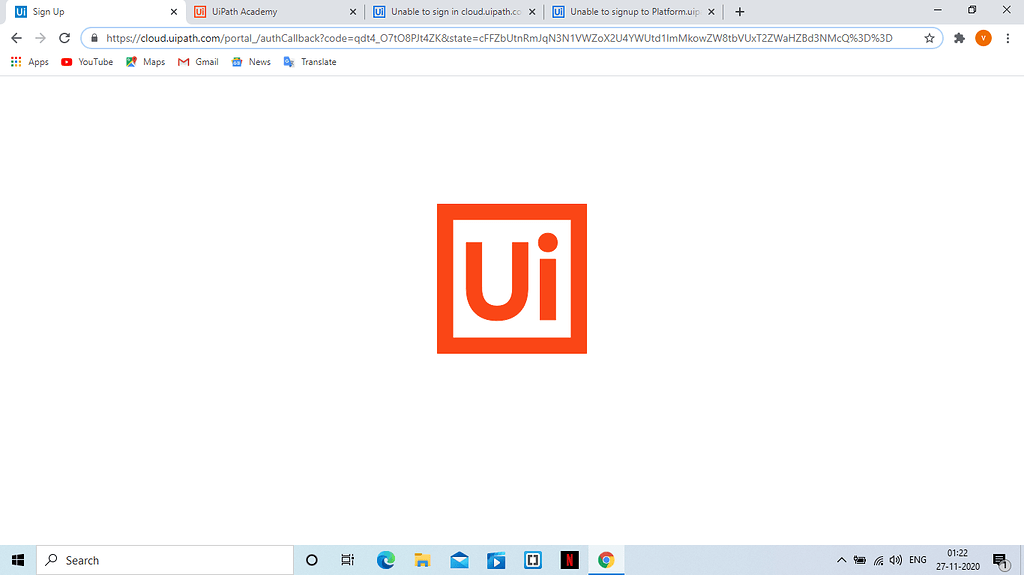Open the bracket-icon app on taskbar
The width and height of the screenshot is (1024, 575).
click(x=533, y=560)
